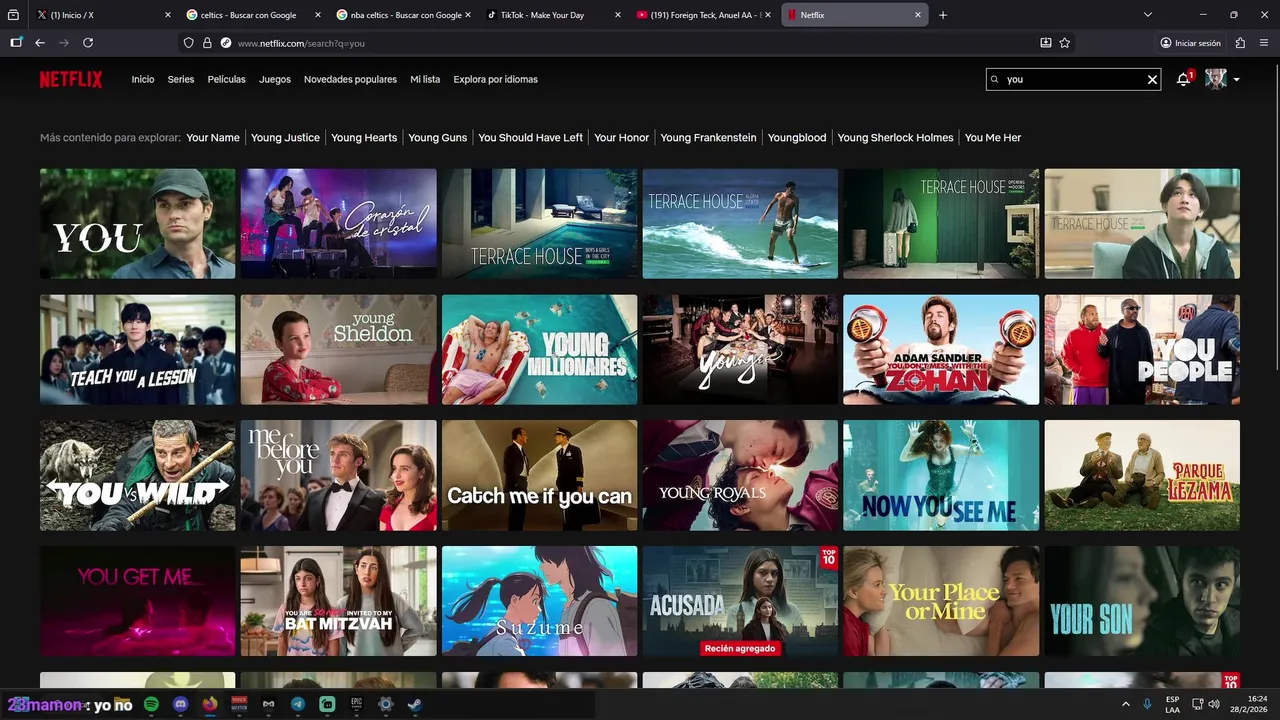Open the Young Sheldon thumbnail
Image resolution: width=1280 pixels, height=720 pixels.
338,349
